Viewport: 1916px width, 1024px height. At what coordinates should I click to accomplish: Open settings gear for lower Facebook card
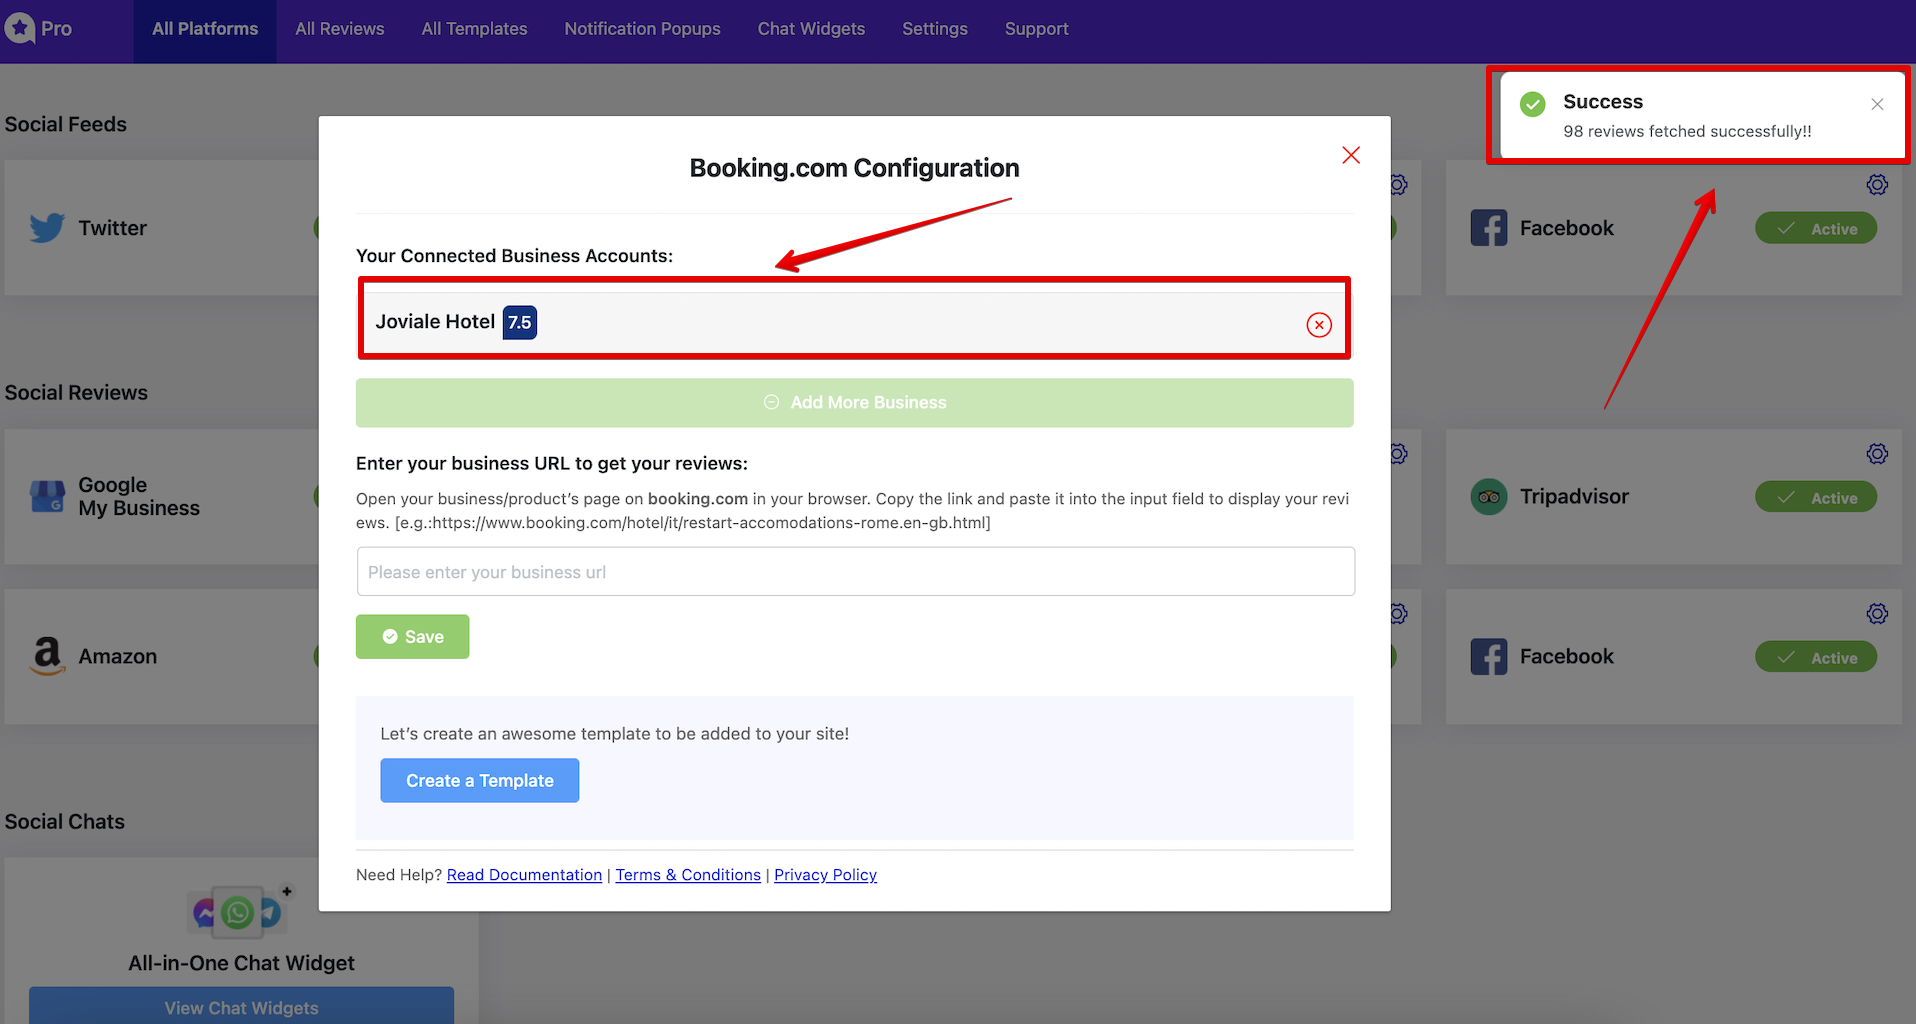click(1877, 613)
